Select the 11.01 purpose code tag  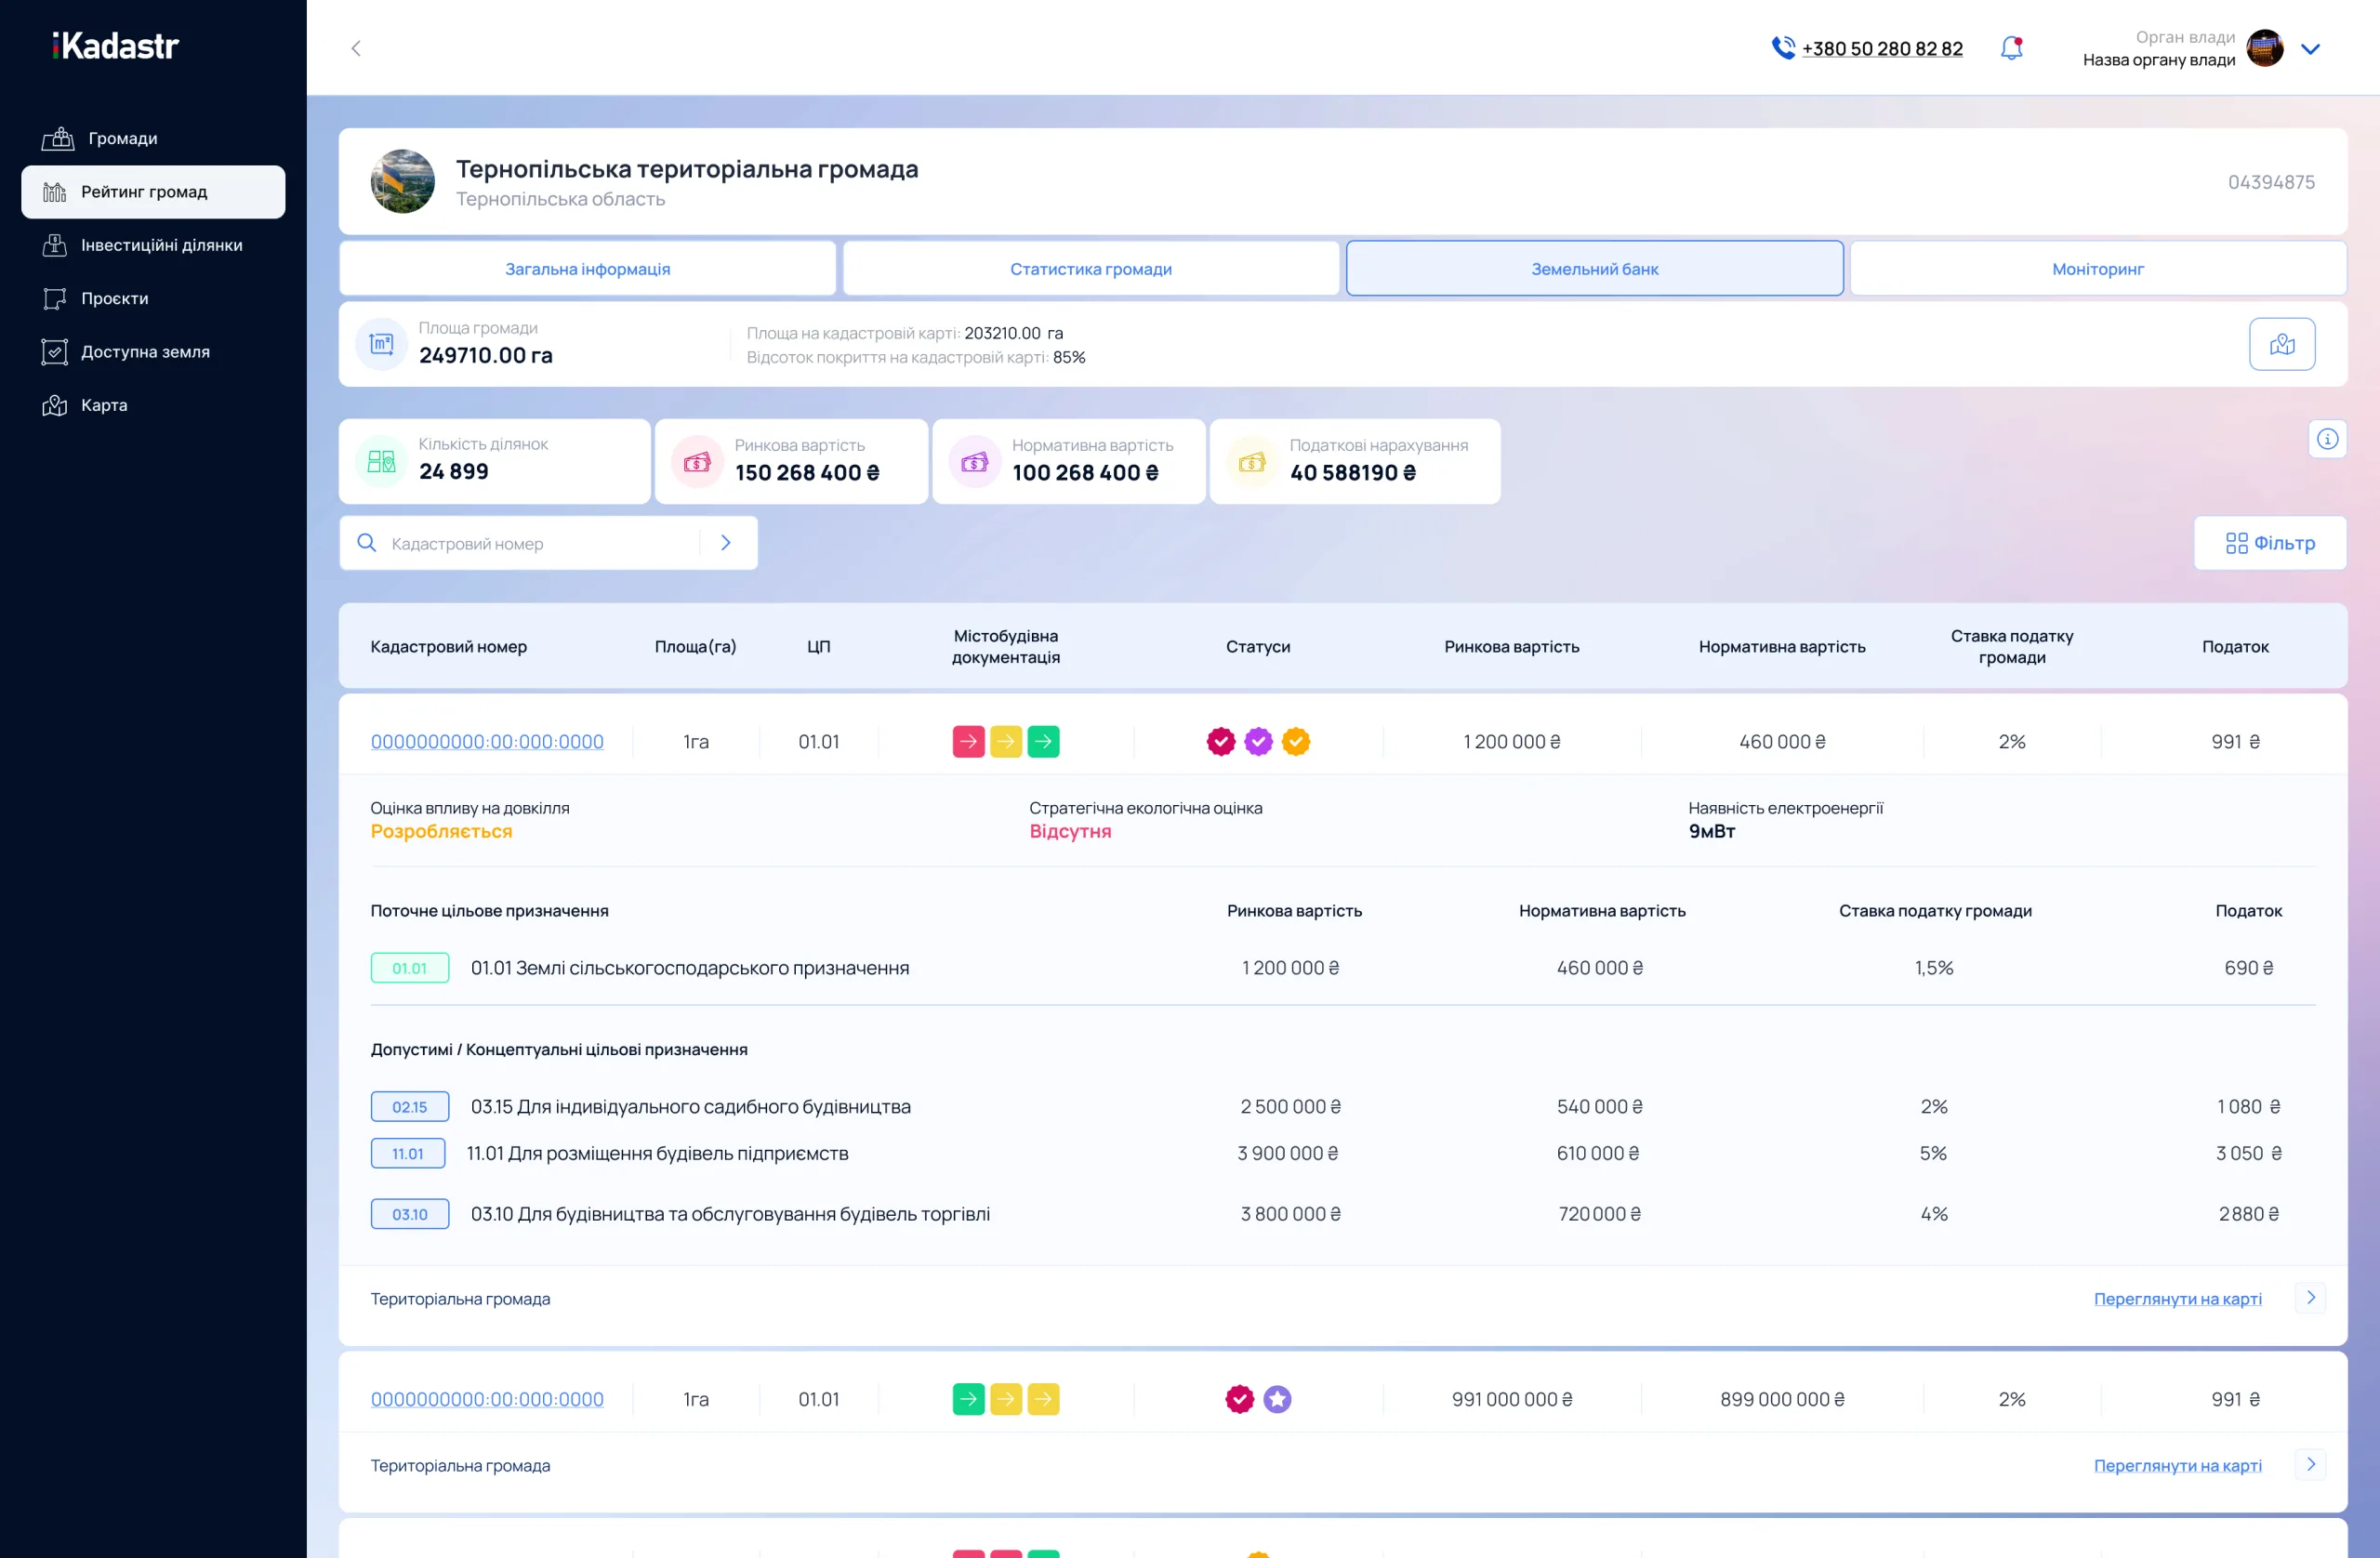click(408, 1154)
